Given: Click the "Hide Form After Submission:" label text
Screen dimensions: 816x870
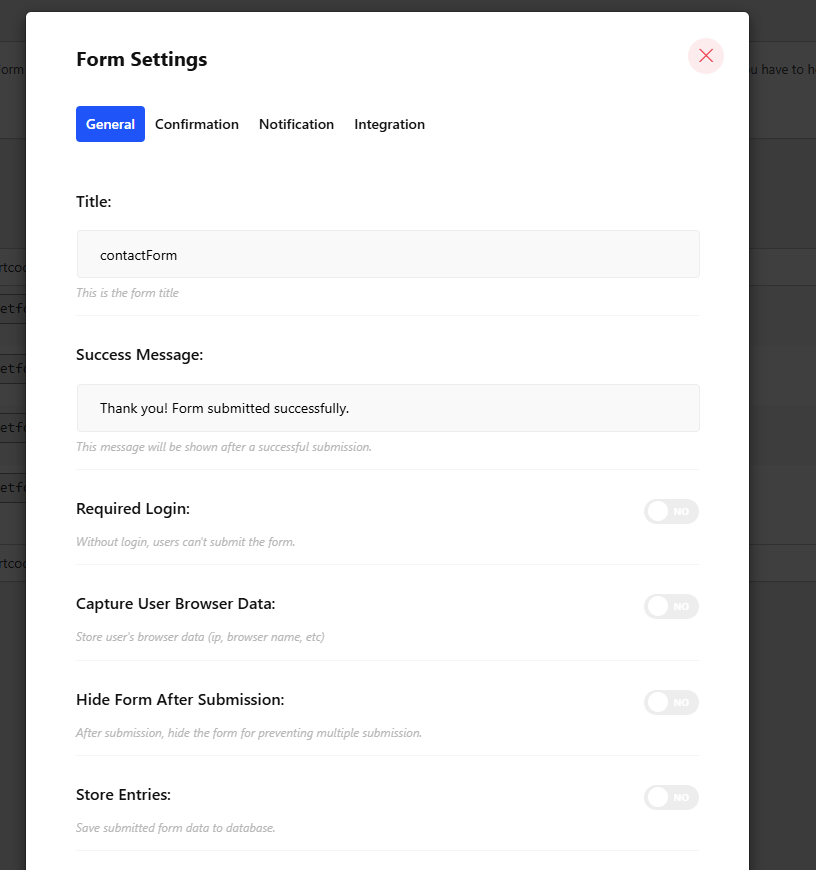Looking at the screenshot, I should [x=180, y=699].
